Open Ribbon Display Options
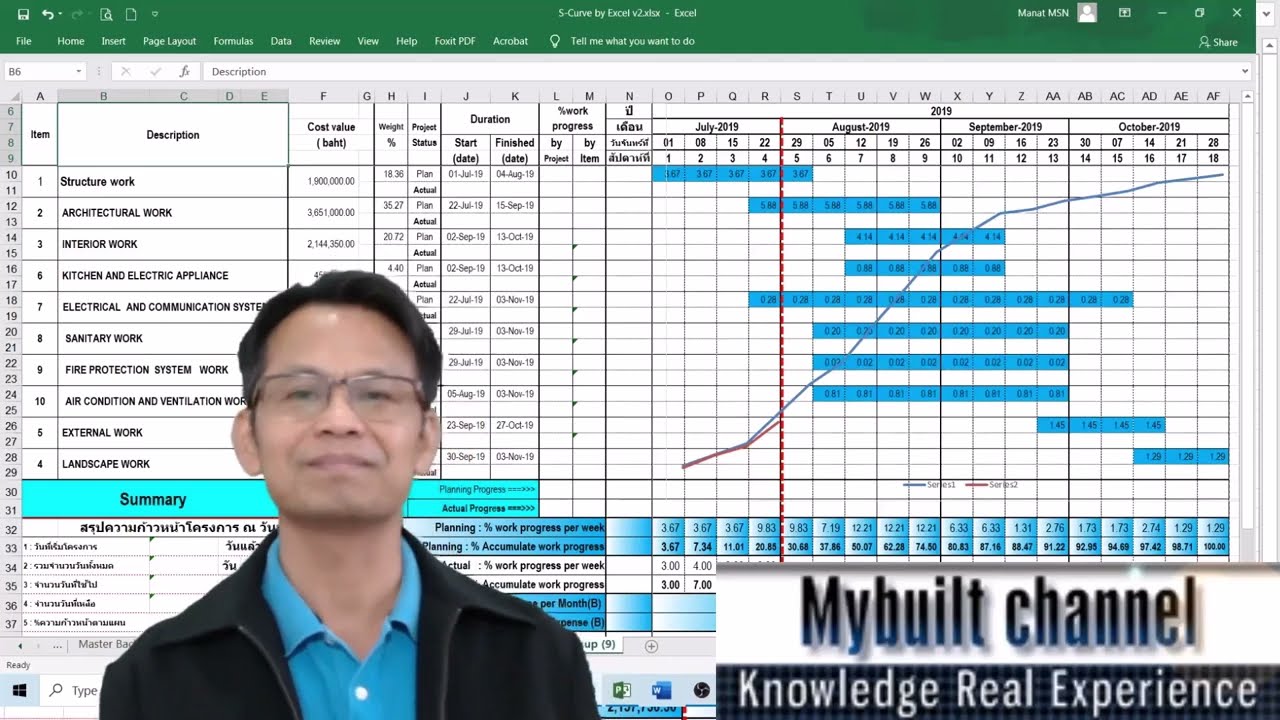 click(x=1124, y=13)
